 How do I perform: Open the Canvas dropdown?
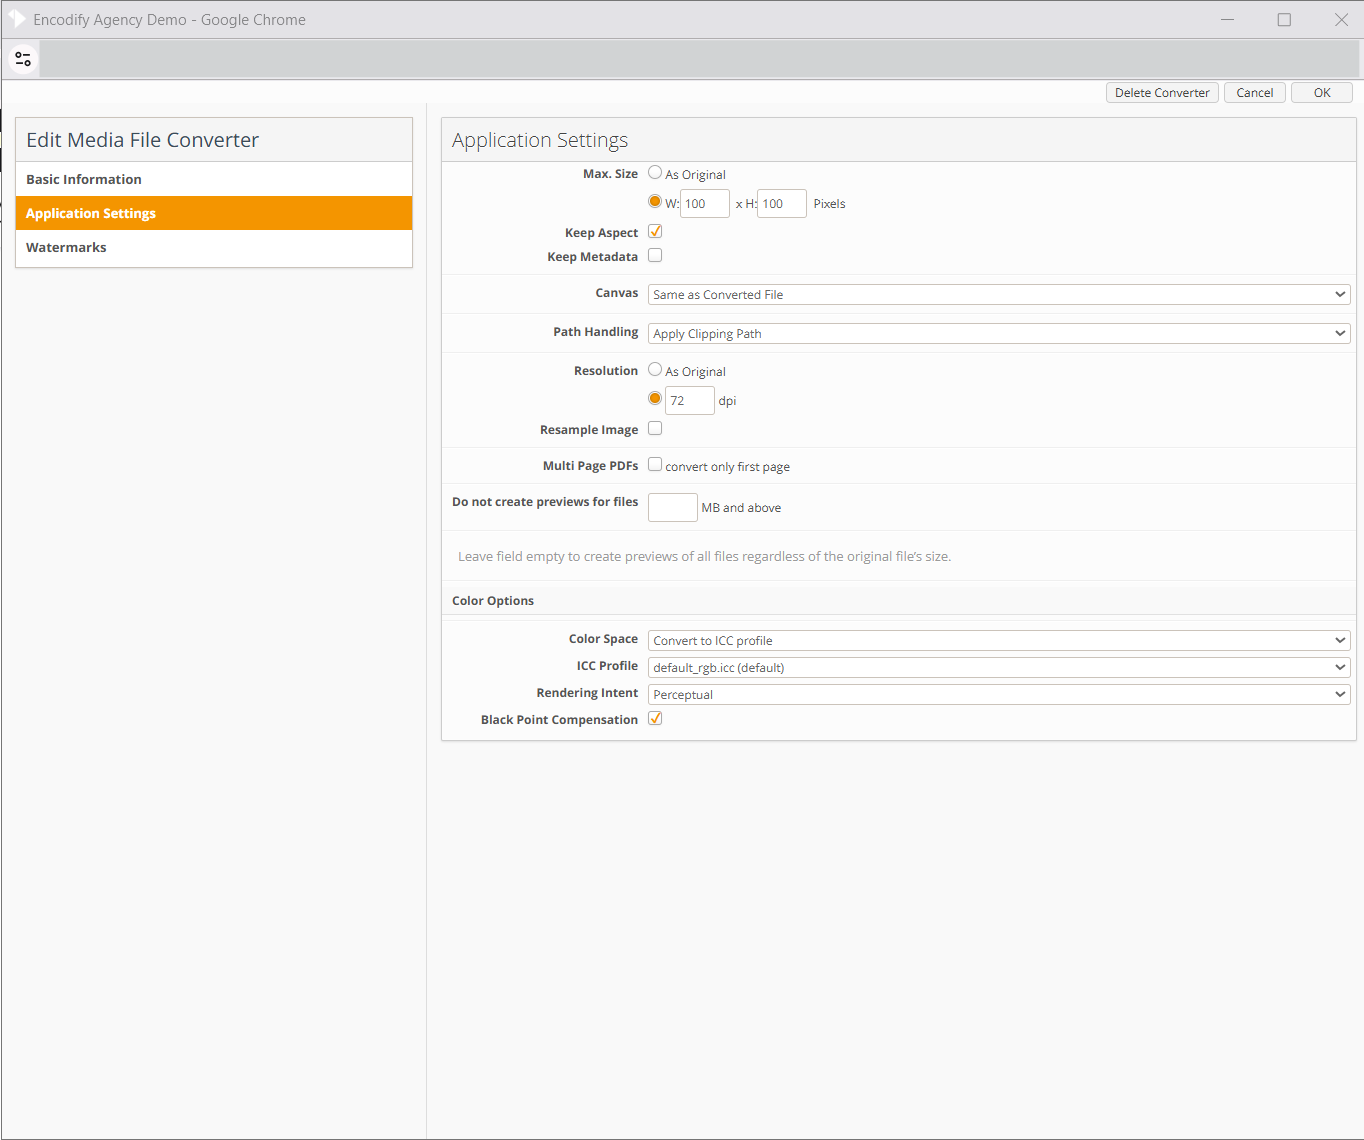999,294
